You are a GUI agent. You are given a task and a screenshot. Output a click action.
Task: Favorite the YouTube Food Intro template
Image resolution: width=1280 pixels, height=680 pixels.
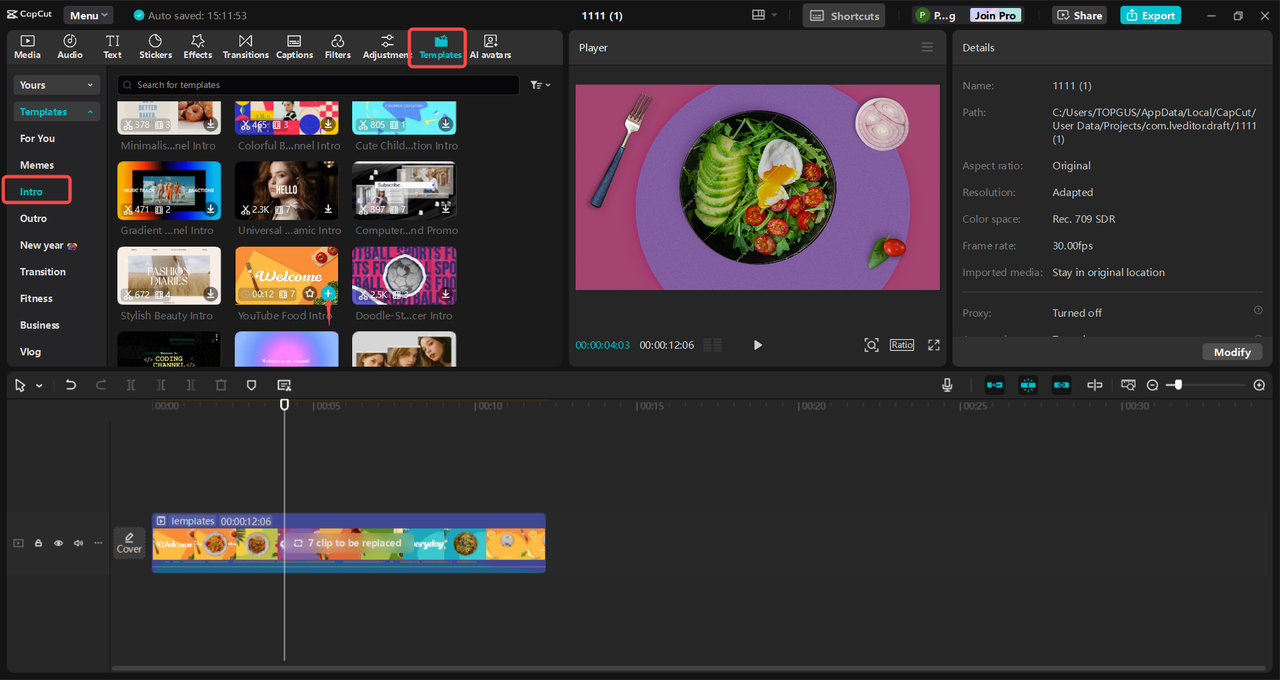tap(310, 294)
